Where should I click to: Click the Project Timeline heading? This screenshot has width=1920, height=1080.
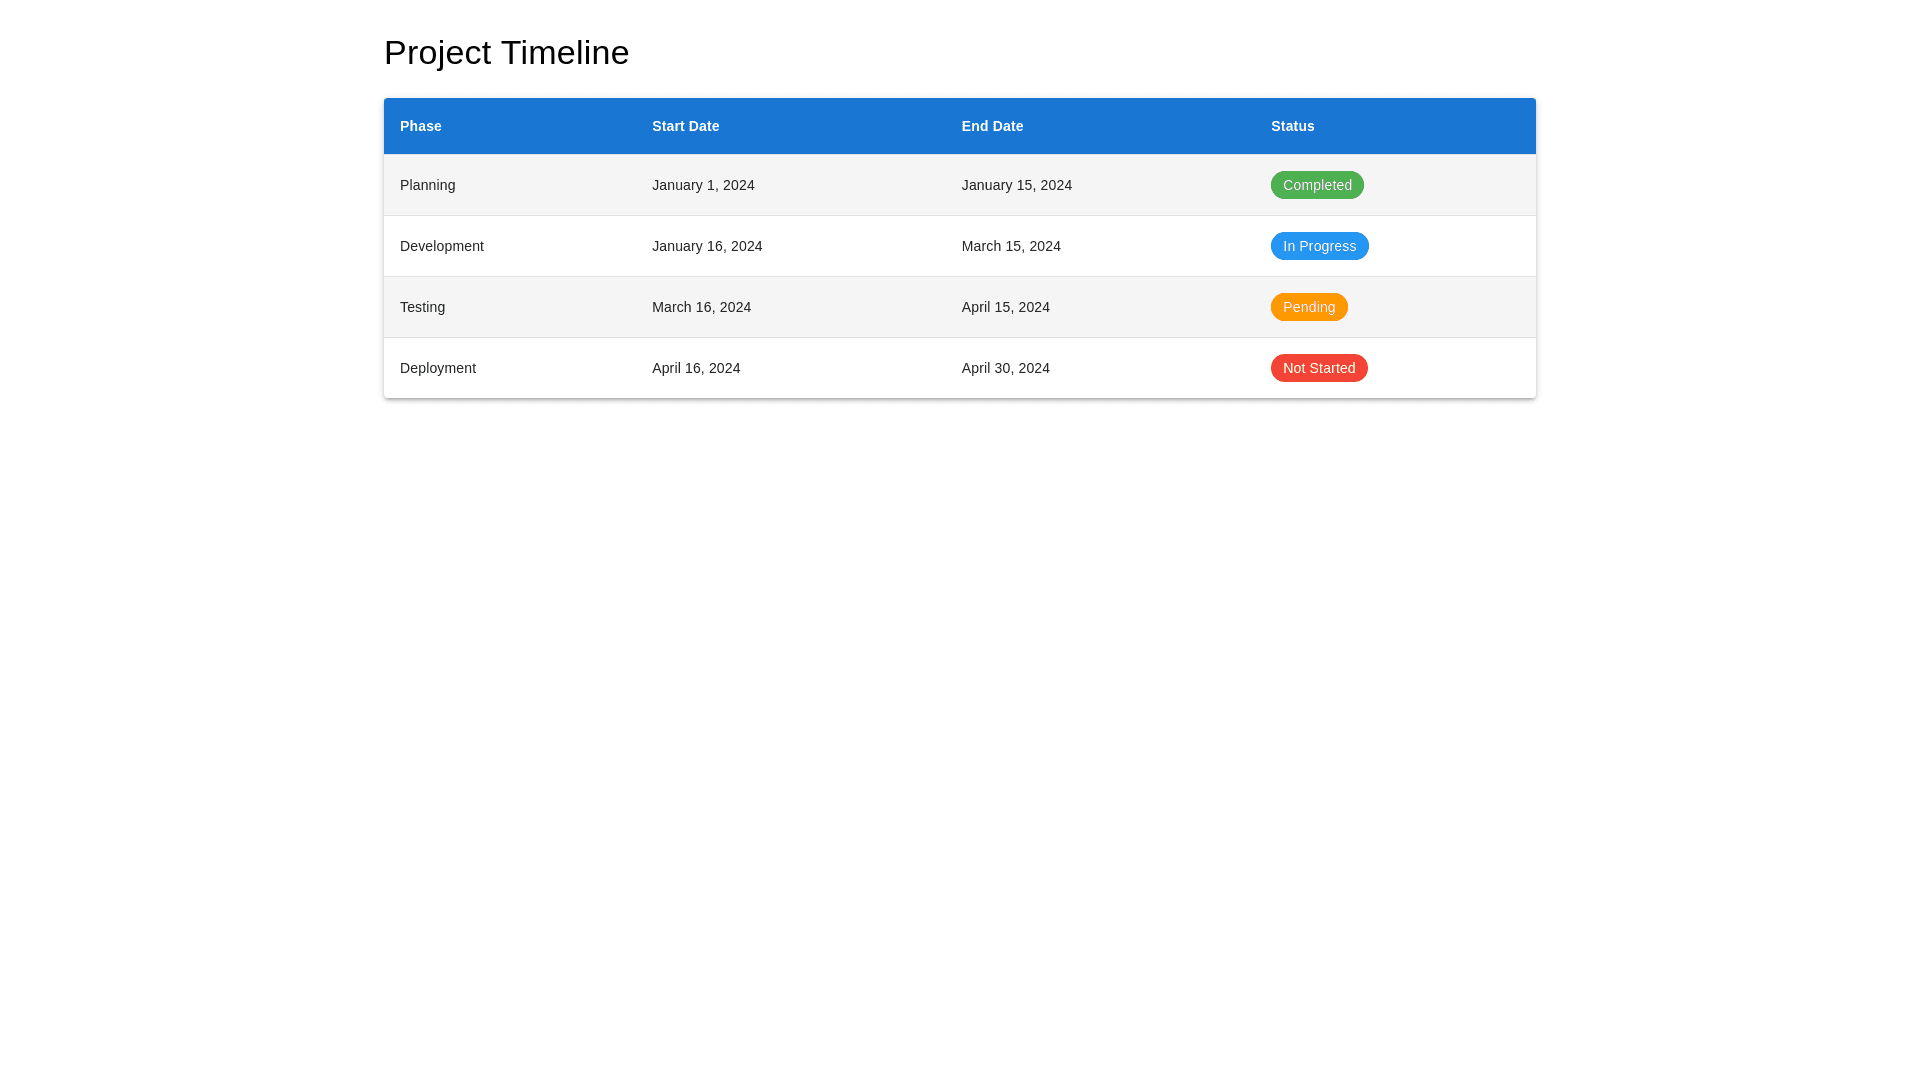click(506, 52)
